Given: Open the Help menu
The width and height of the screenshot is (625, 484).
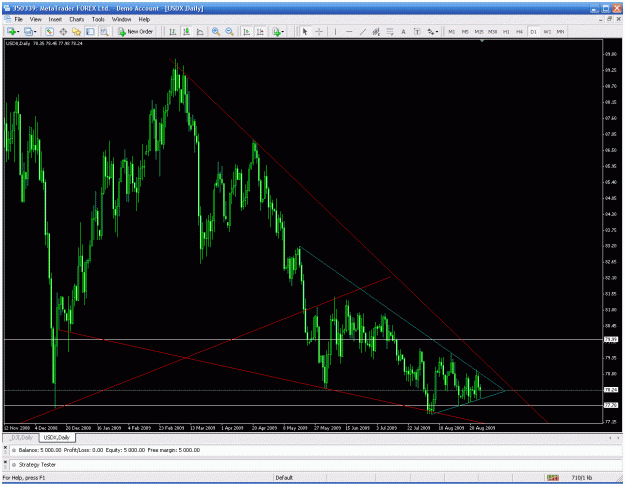Looking at the screenshot, I should [144, 19].
